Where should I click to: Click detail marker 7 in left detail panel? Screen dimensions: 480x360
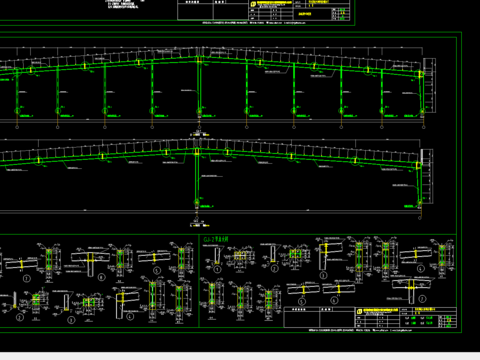pyautogui.click(x=27, y=278)
